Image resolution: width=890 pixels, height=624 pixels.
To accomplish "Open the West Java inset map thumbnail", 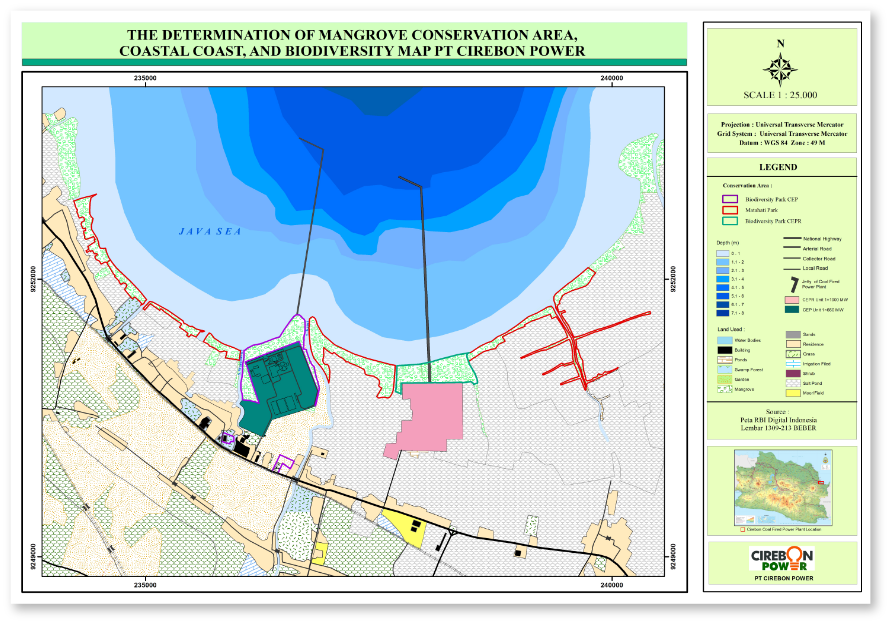I will (x=783, y=487).
